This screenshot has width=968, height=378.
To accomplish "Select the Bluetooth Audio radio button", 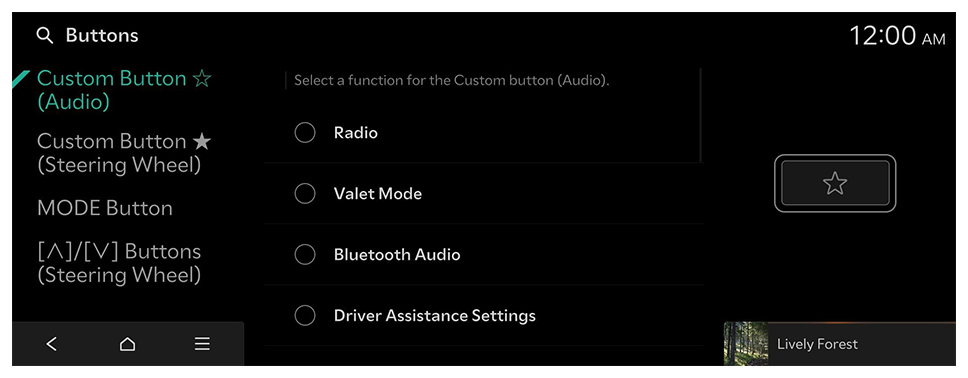I will 305,254.
